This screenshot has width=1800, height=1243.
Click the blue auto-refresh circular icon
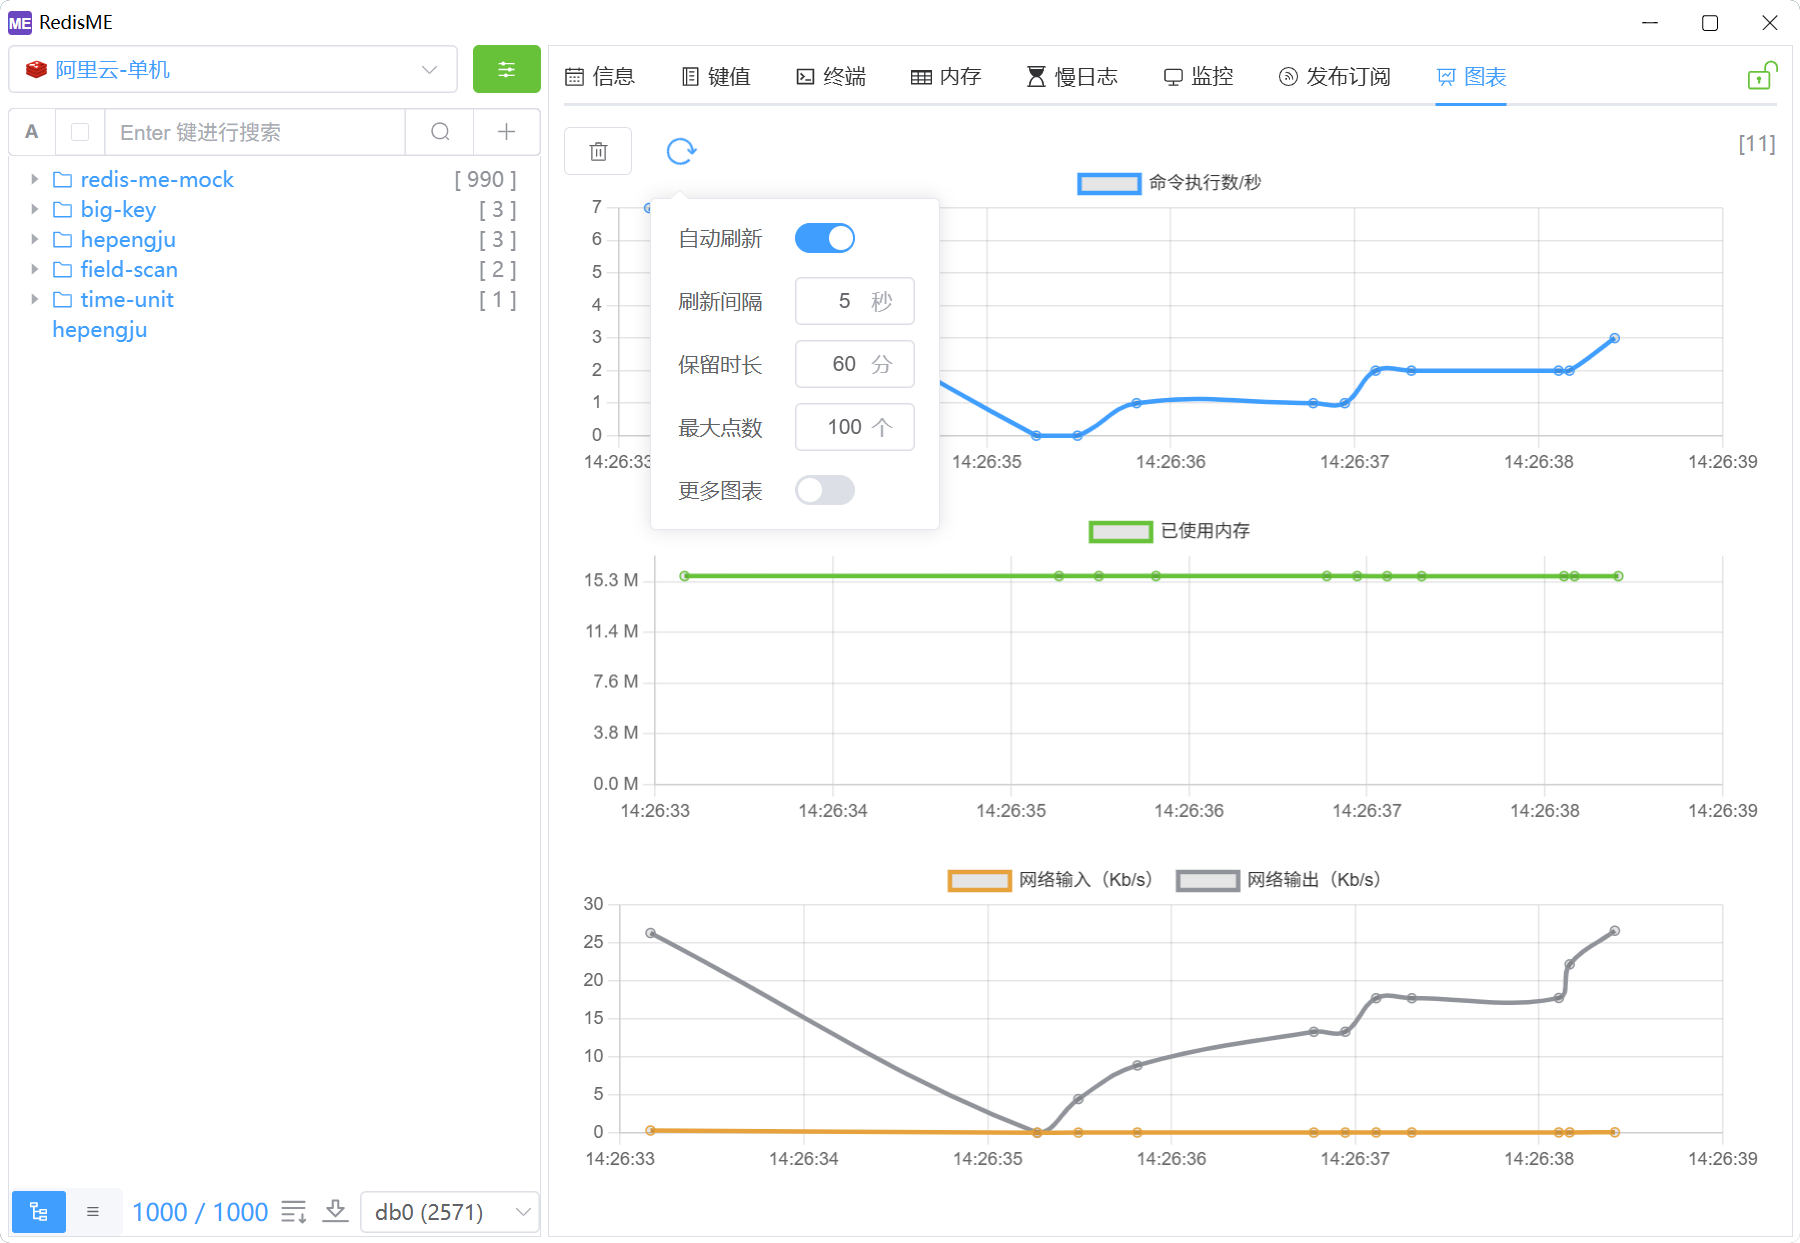[681, 151]
